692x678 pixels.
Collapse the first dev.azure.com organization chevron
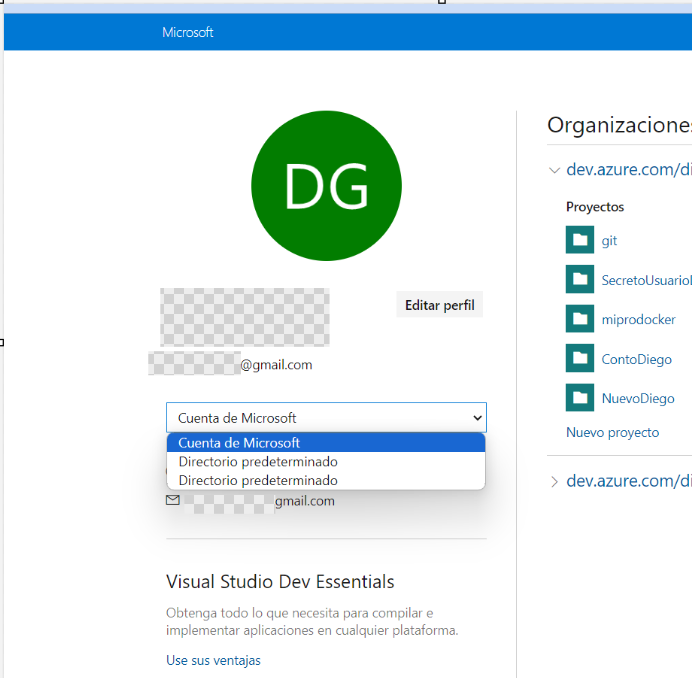(x=554, y=170)
